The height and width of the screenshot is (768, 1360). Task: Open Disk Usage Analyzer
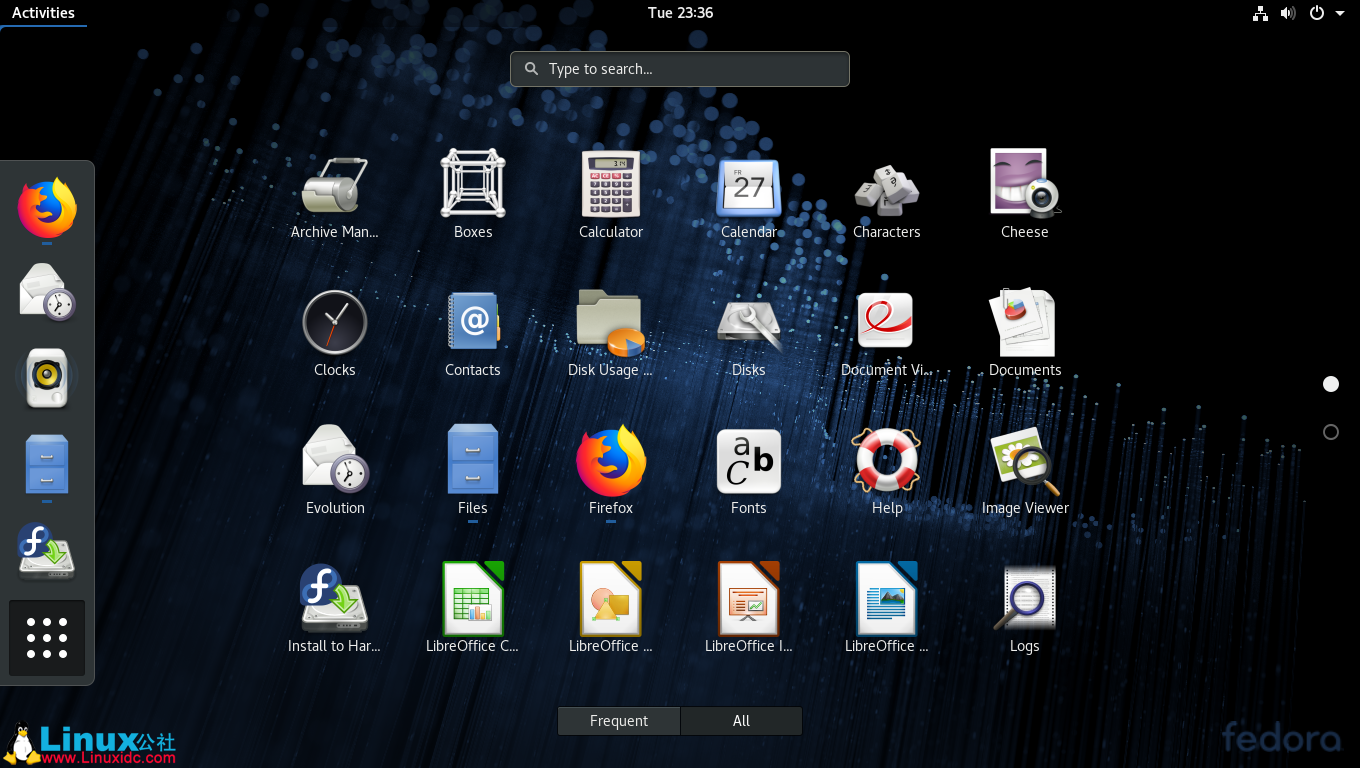pos(611,334)
